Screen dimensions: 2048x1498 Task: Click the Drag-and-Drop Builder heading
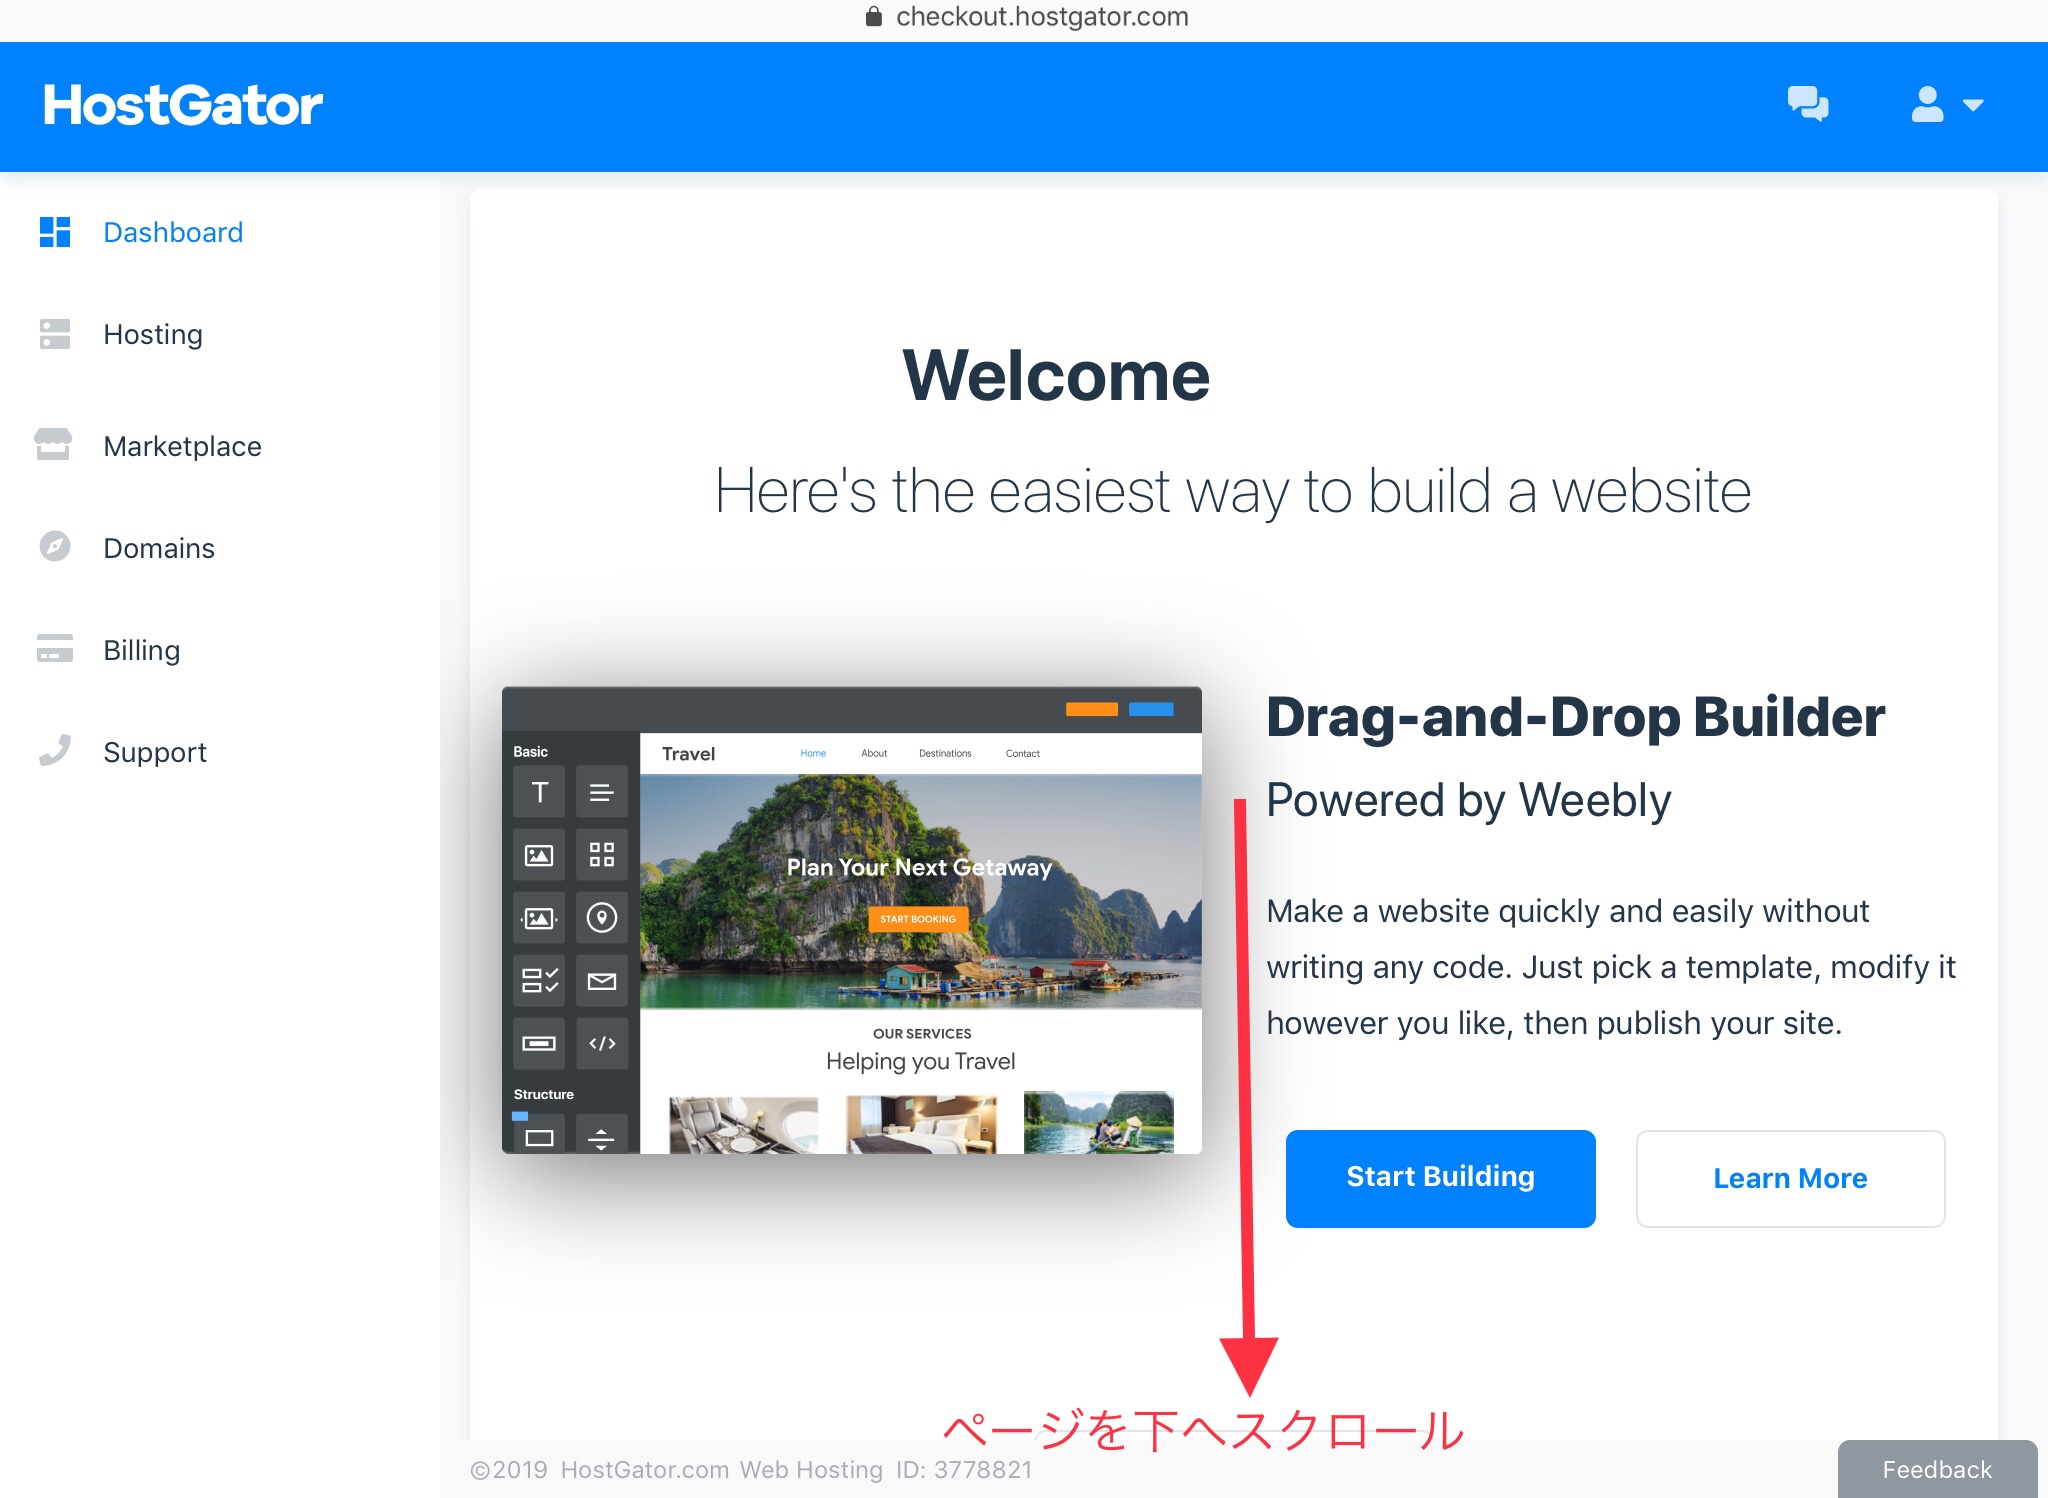(x=1576, y=716)
